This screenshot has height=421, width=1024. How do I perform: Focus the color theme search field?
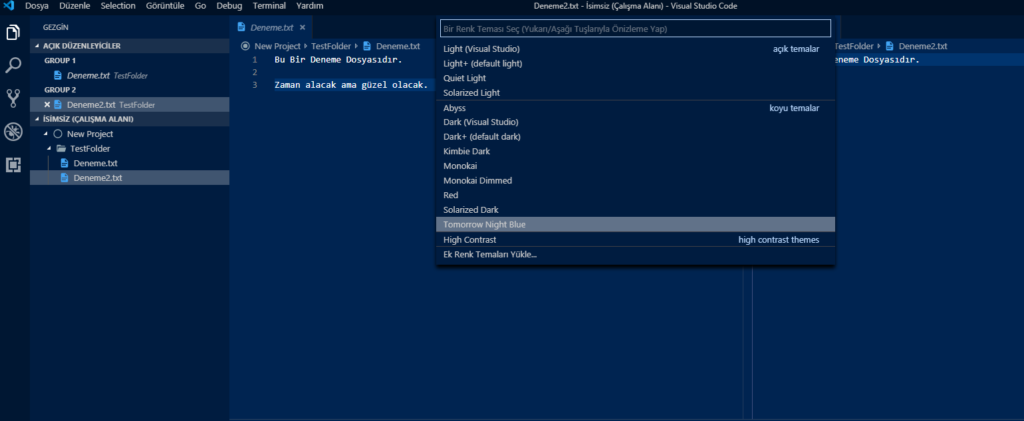(x=635, y=29)
